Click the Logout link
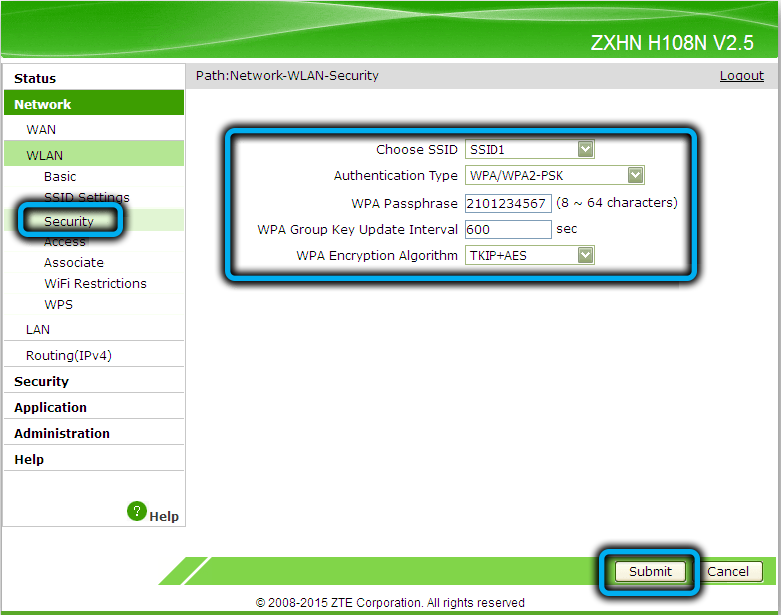781x615 pixels. (741, 76)
